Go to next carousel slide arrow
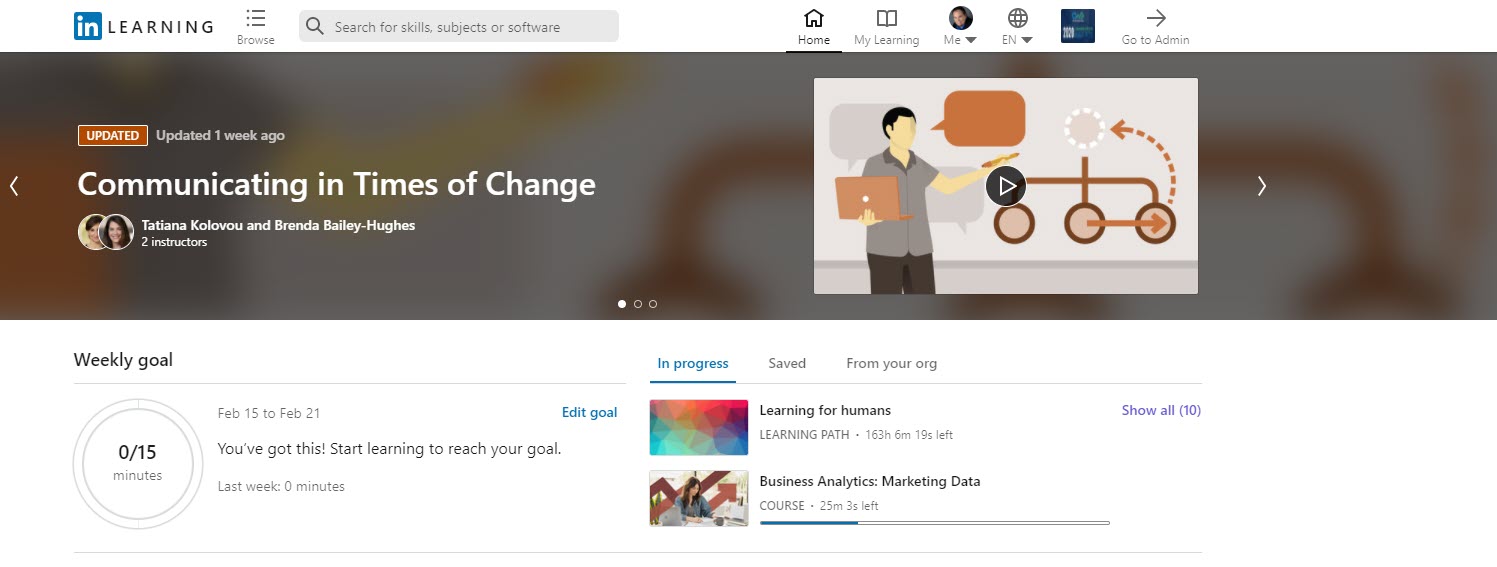This screenshot has height=567, width=1497. (x=1261, y=186)
